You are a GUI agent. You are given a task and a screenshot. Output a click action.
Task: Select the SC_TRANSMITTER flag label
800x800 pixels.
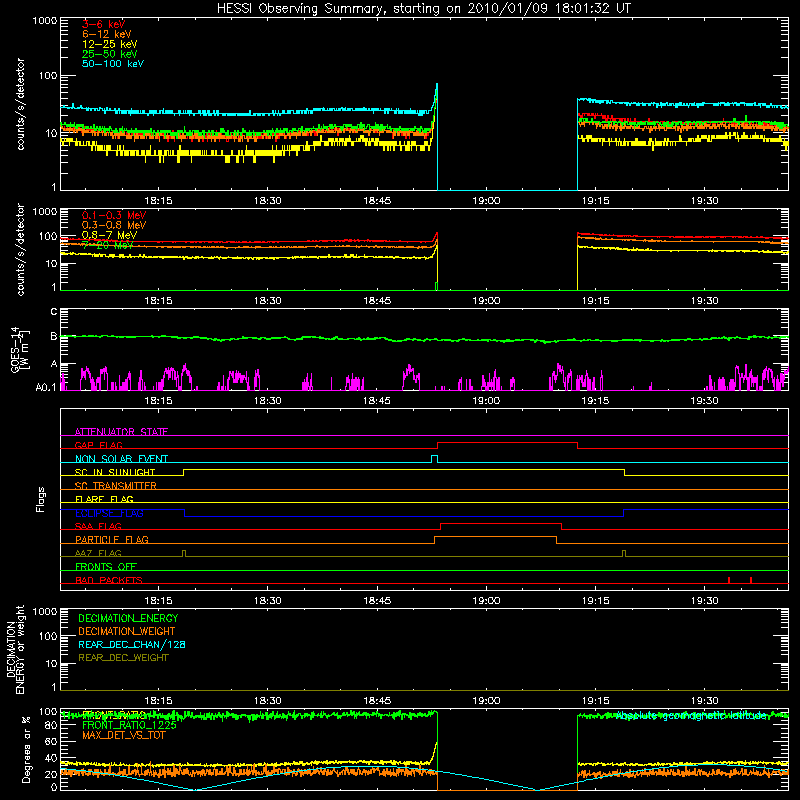pyautogui.click(x=116, y=486)
